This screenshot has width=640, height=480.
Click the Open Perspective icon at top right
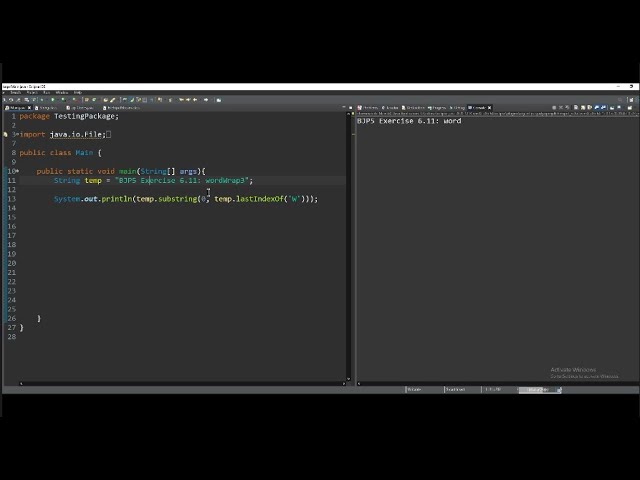[631, 100]
